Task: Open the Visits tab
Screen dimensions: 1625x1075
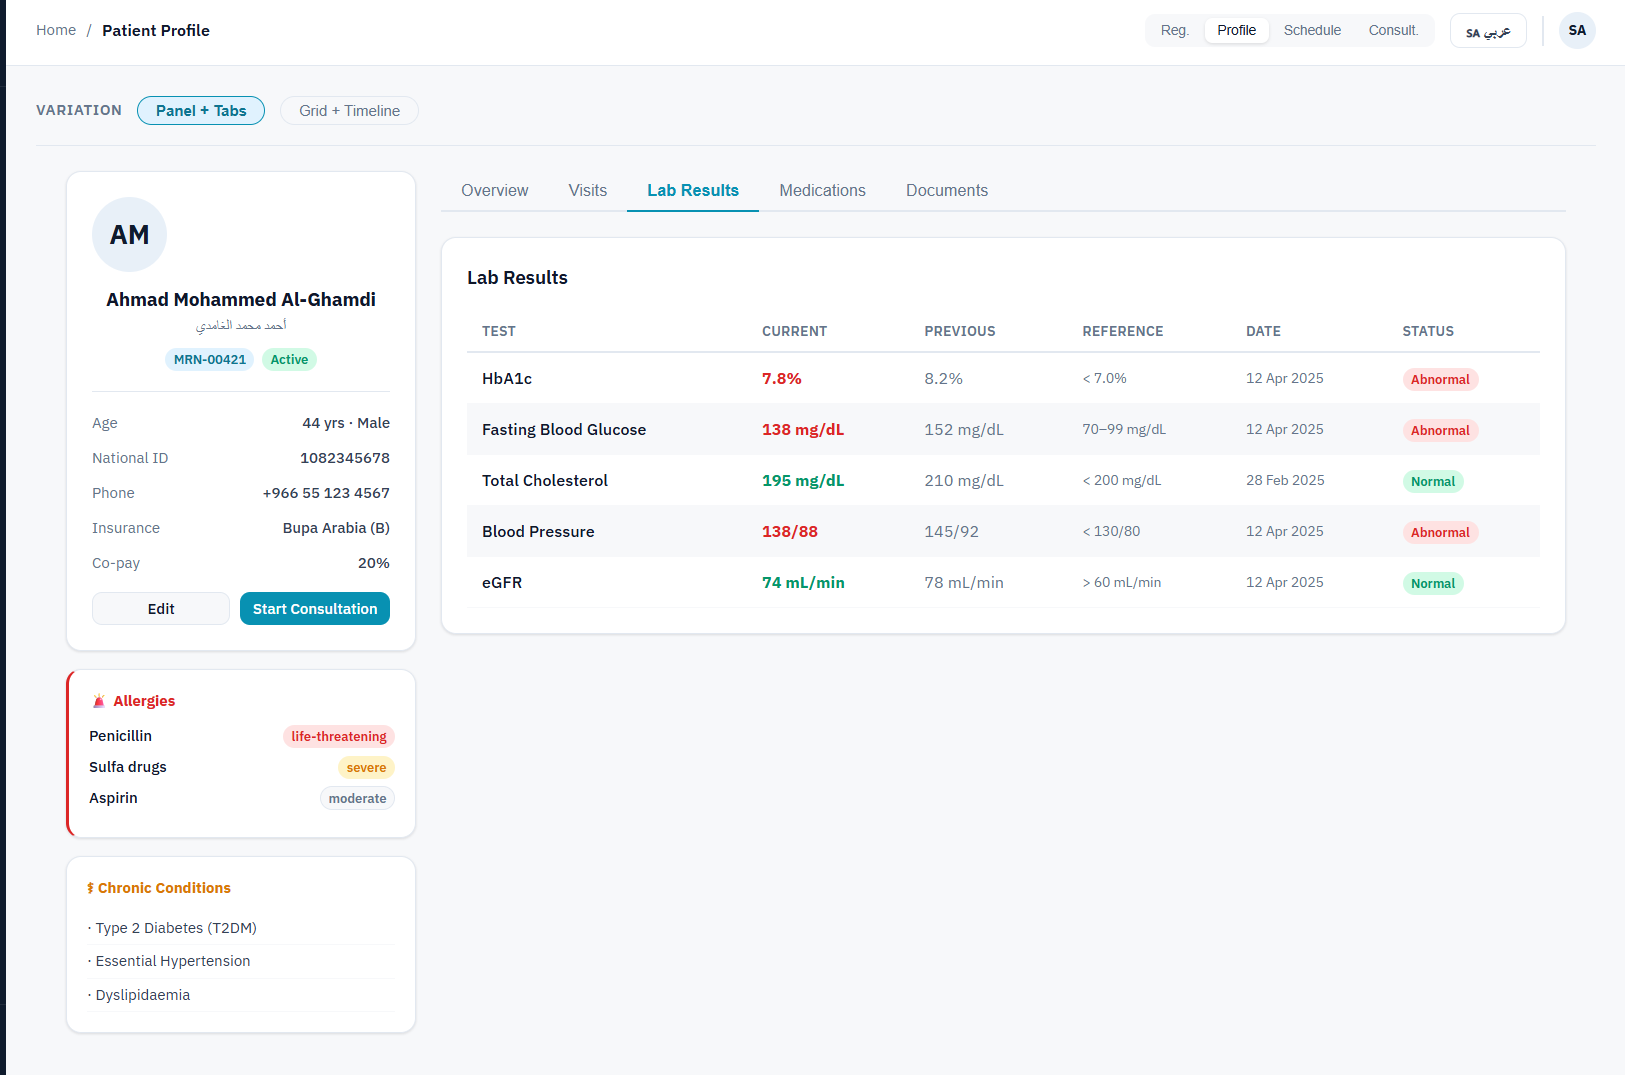Action: 587,191
